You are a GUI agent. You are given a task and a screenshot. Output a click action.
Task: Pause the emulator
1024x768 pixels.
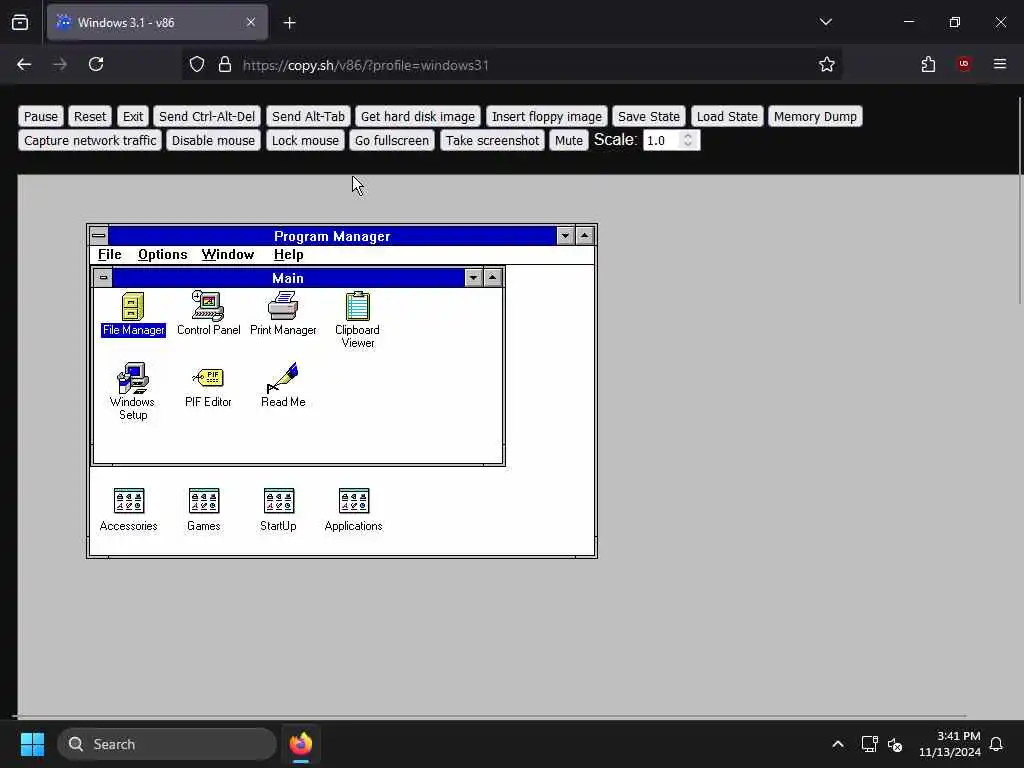(41, 116)
